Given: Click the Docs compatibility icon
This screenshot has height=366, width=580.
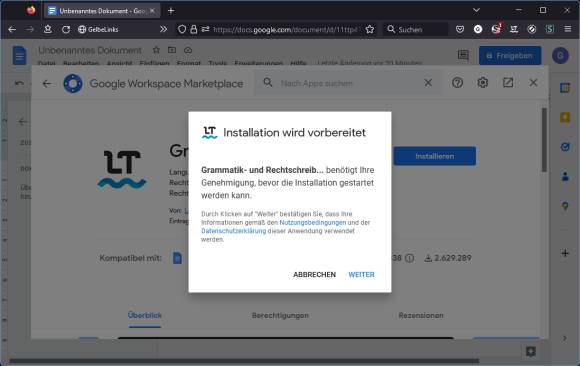Looking at the screenshot, I should (x=178, y=258).
